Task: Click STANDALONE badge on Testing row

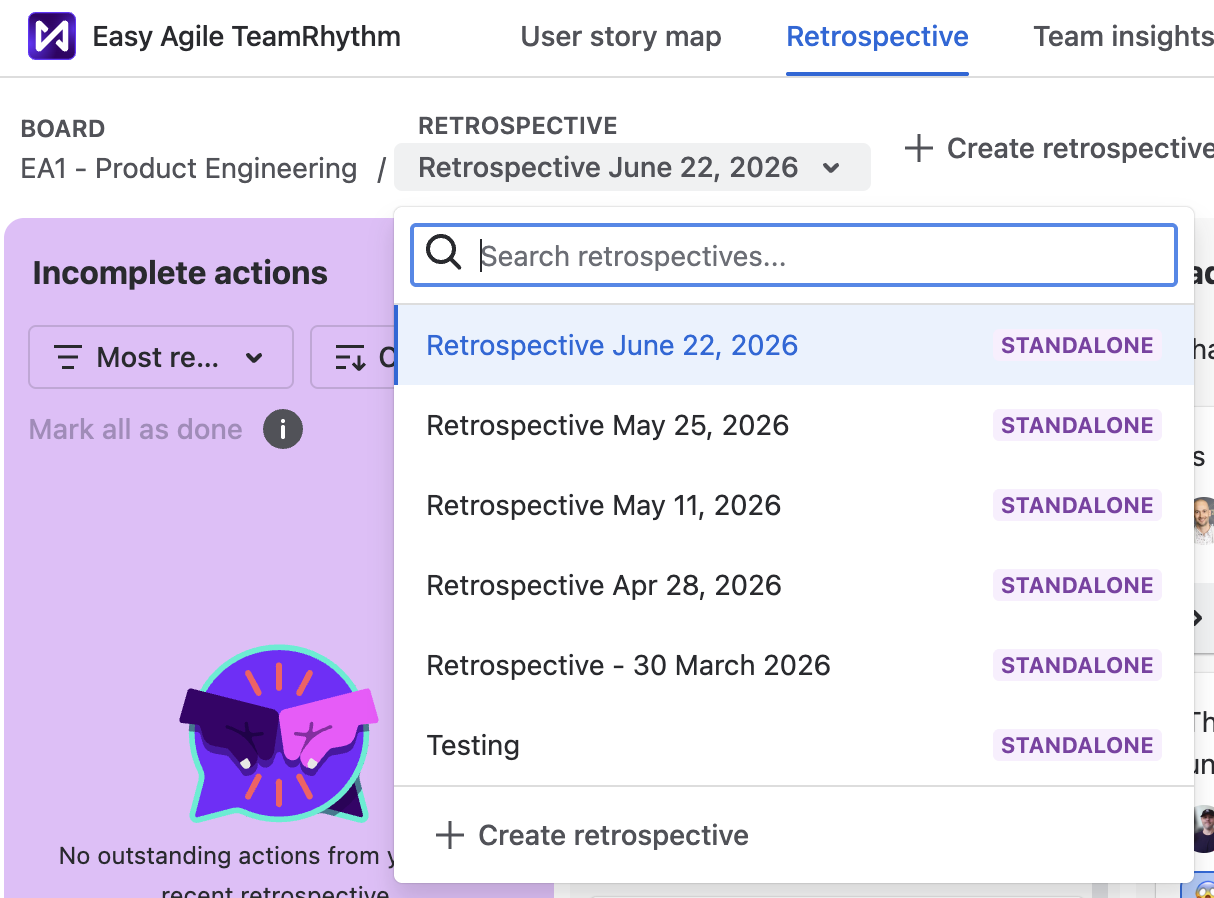Action: (x=1077, y=745)
